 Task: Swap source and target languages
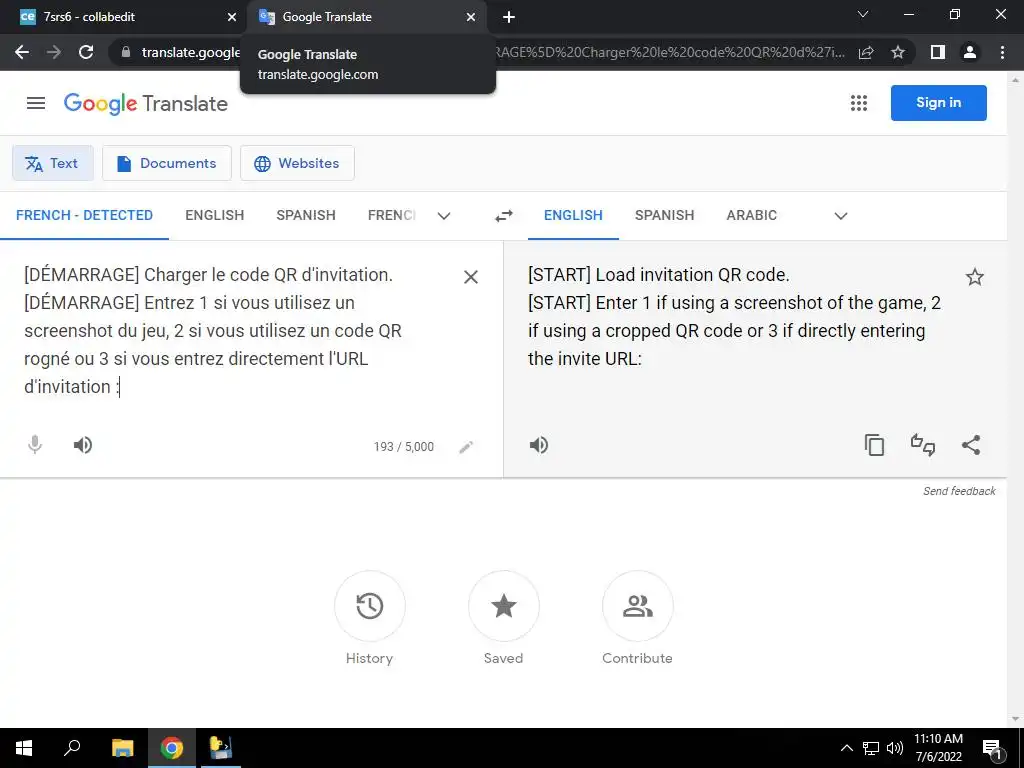click(504, 216)
